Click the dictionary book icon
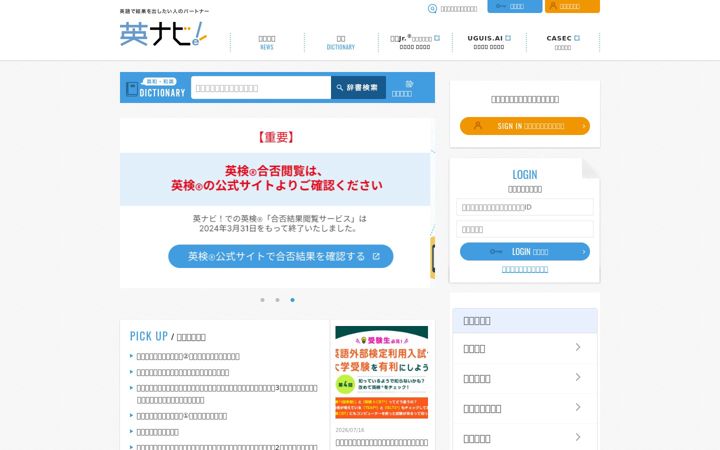This screenshot has width=720, height=450. [132, 89]
